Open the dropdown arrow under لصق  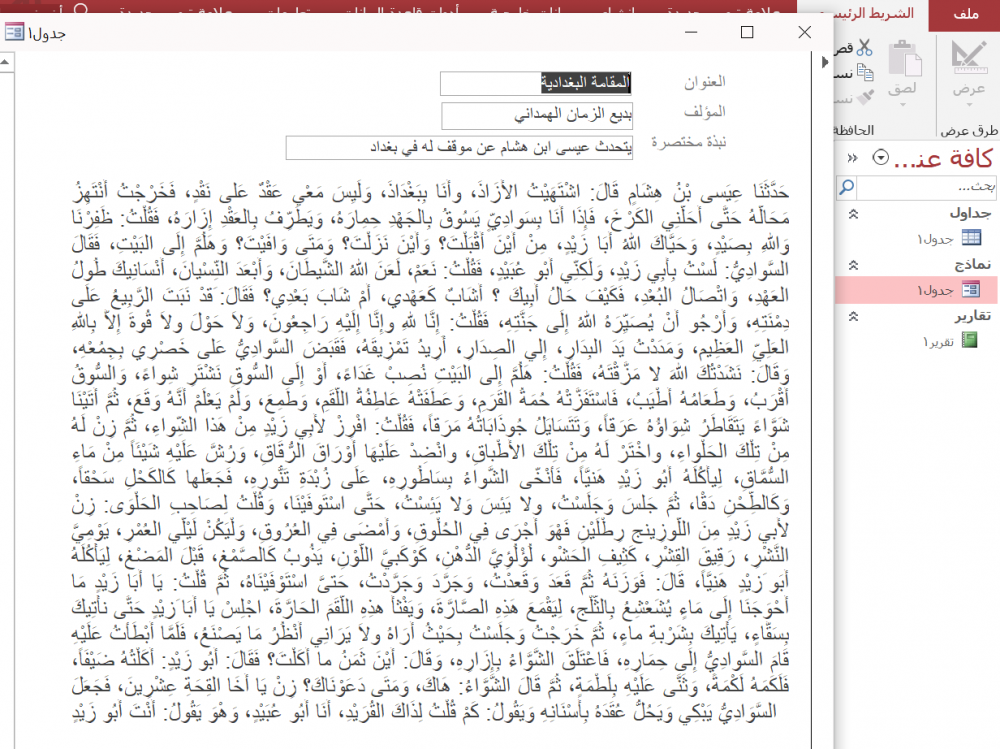(902, 104)
